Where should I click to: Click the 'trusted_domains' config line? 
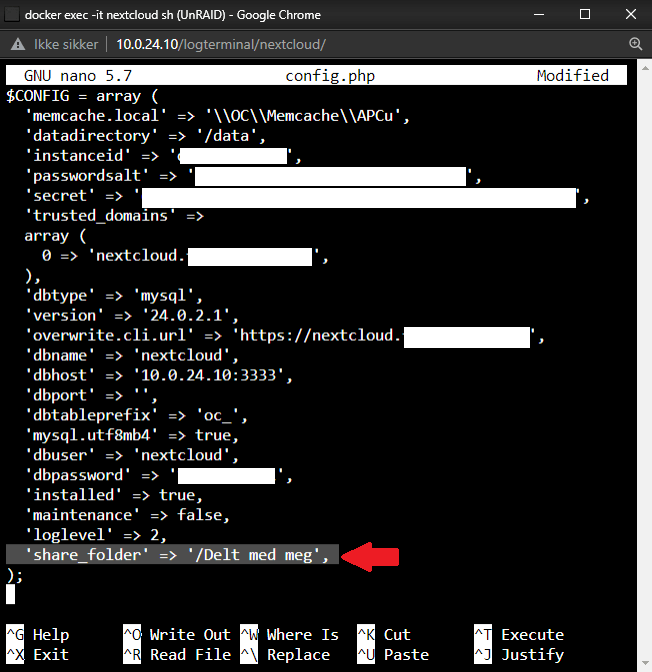(x=114, y=216)
